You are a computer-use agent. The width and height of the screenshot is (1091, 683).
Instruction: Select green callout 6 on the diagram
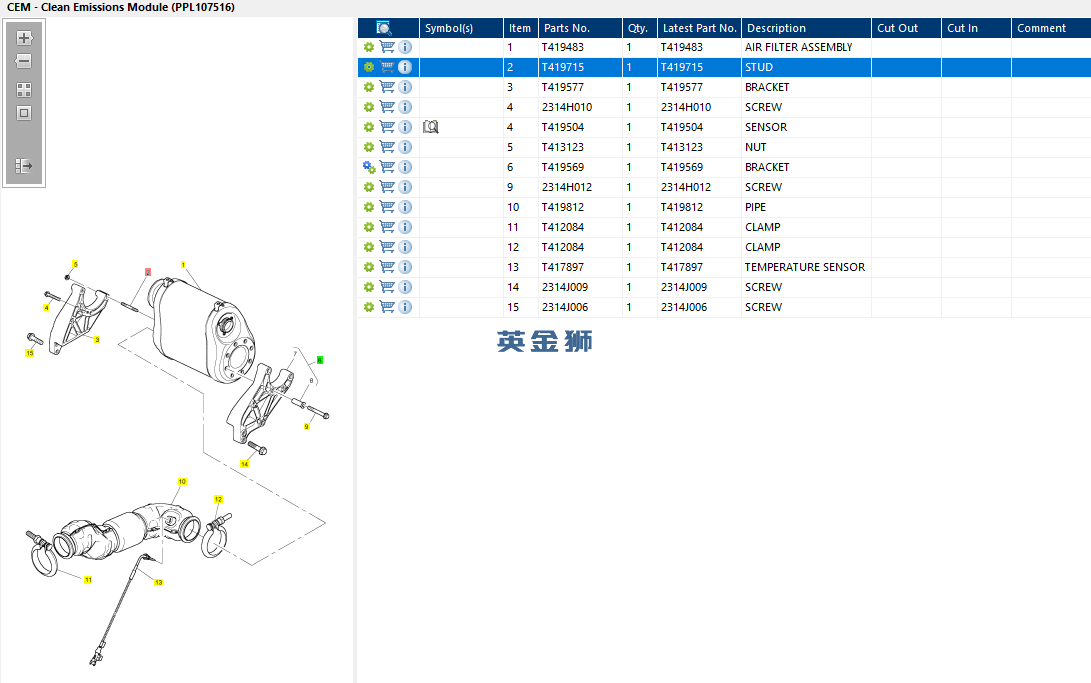tap(319, 360)
